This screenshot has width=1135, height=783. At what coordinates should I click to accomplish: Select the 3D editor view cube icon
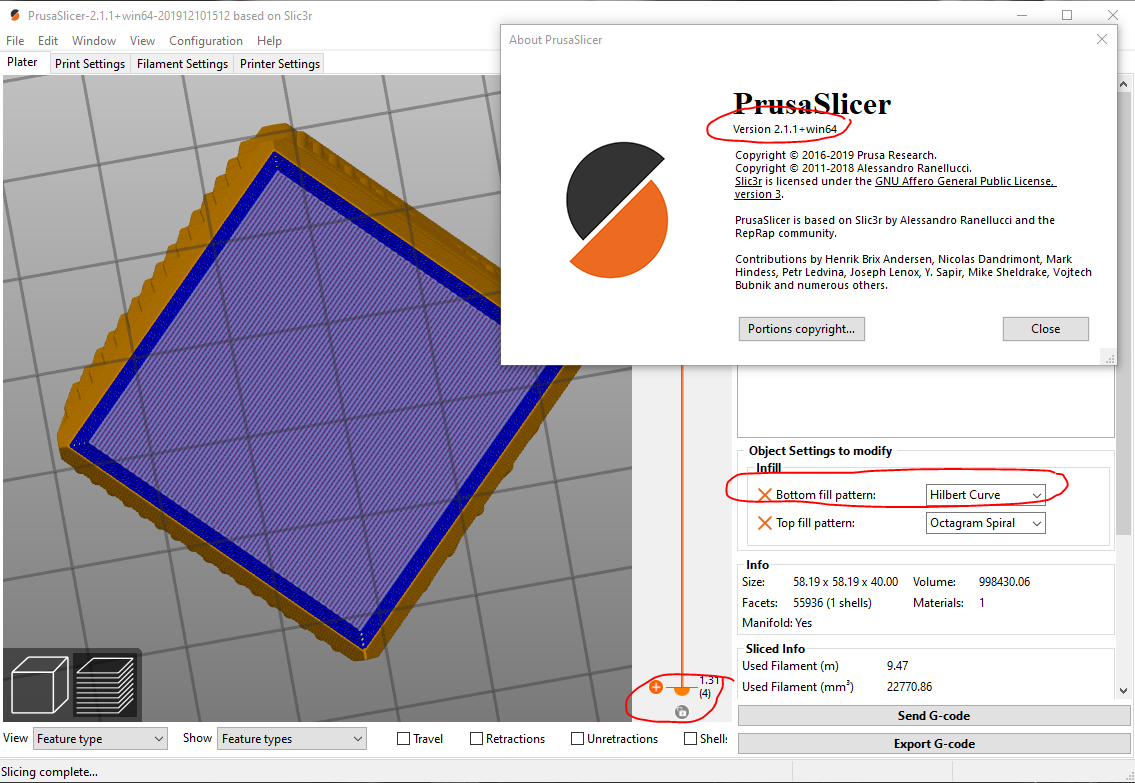tap(38, 685)
